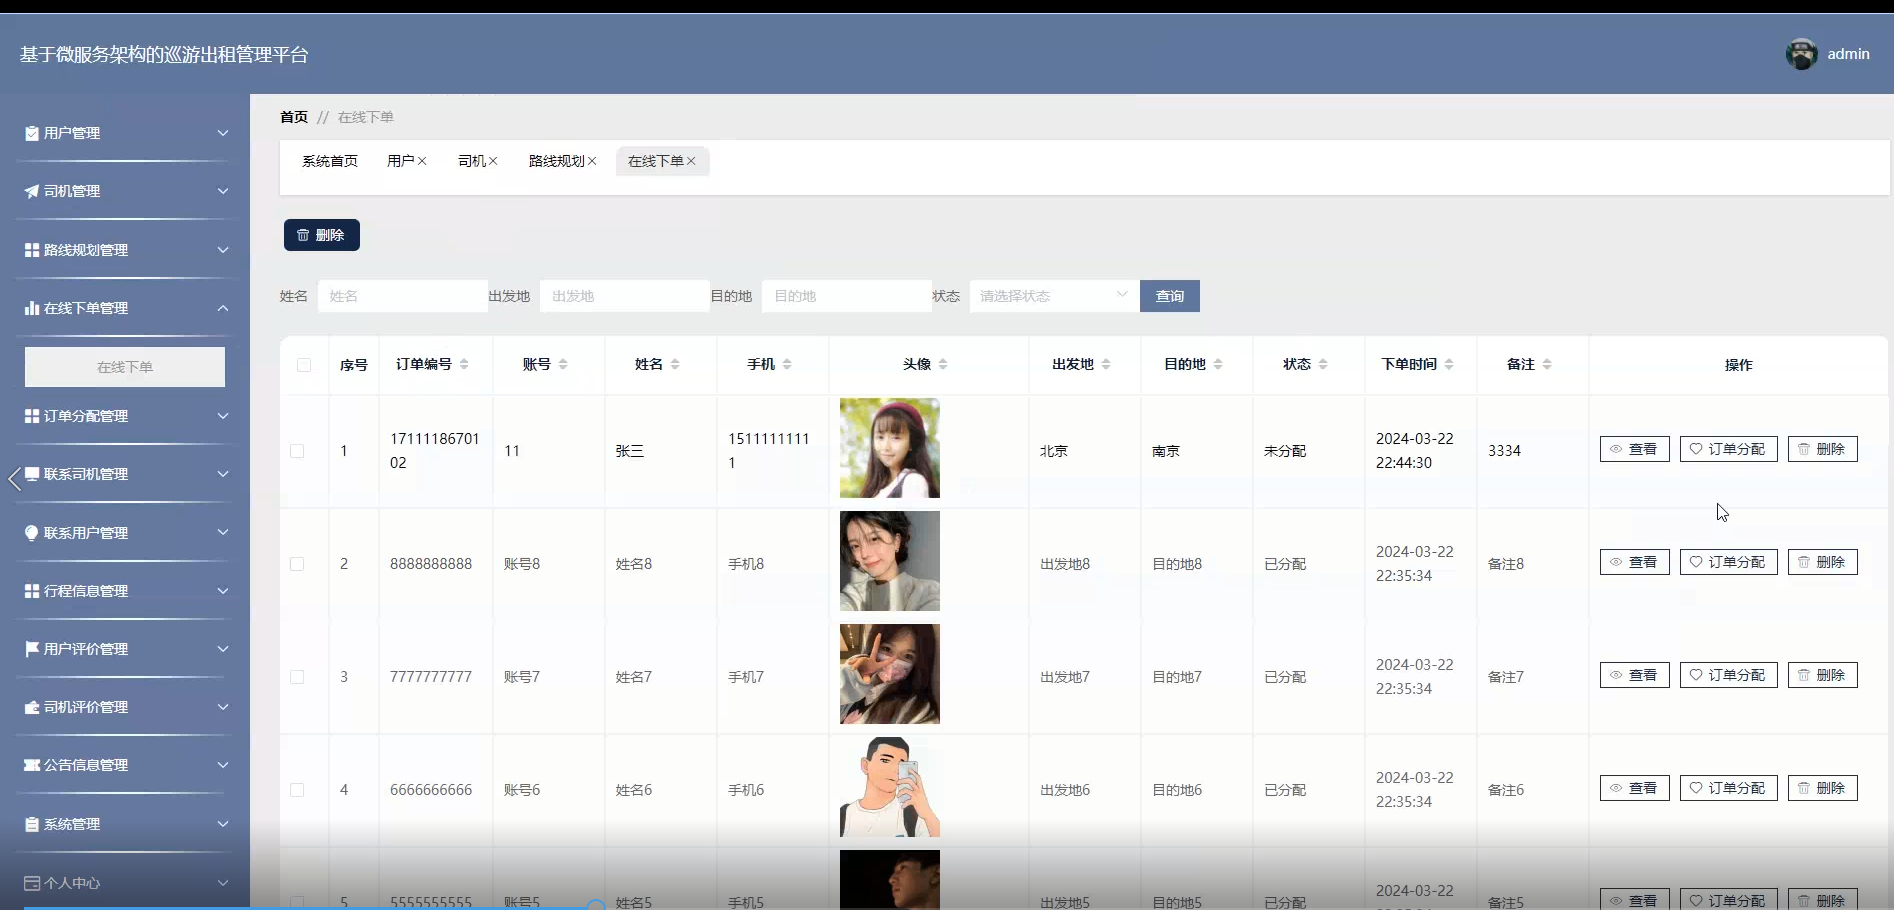Sort by 头像 column sort icon
This screenshot has height=910, width=1894.
click(x=943, y=364)
